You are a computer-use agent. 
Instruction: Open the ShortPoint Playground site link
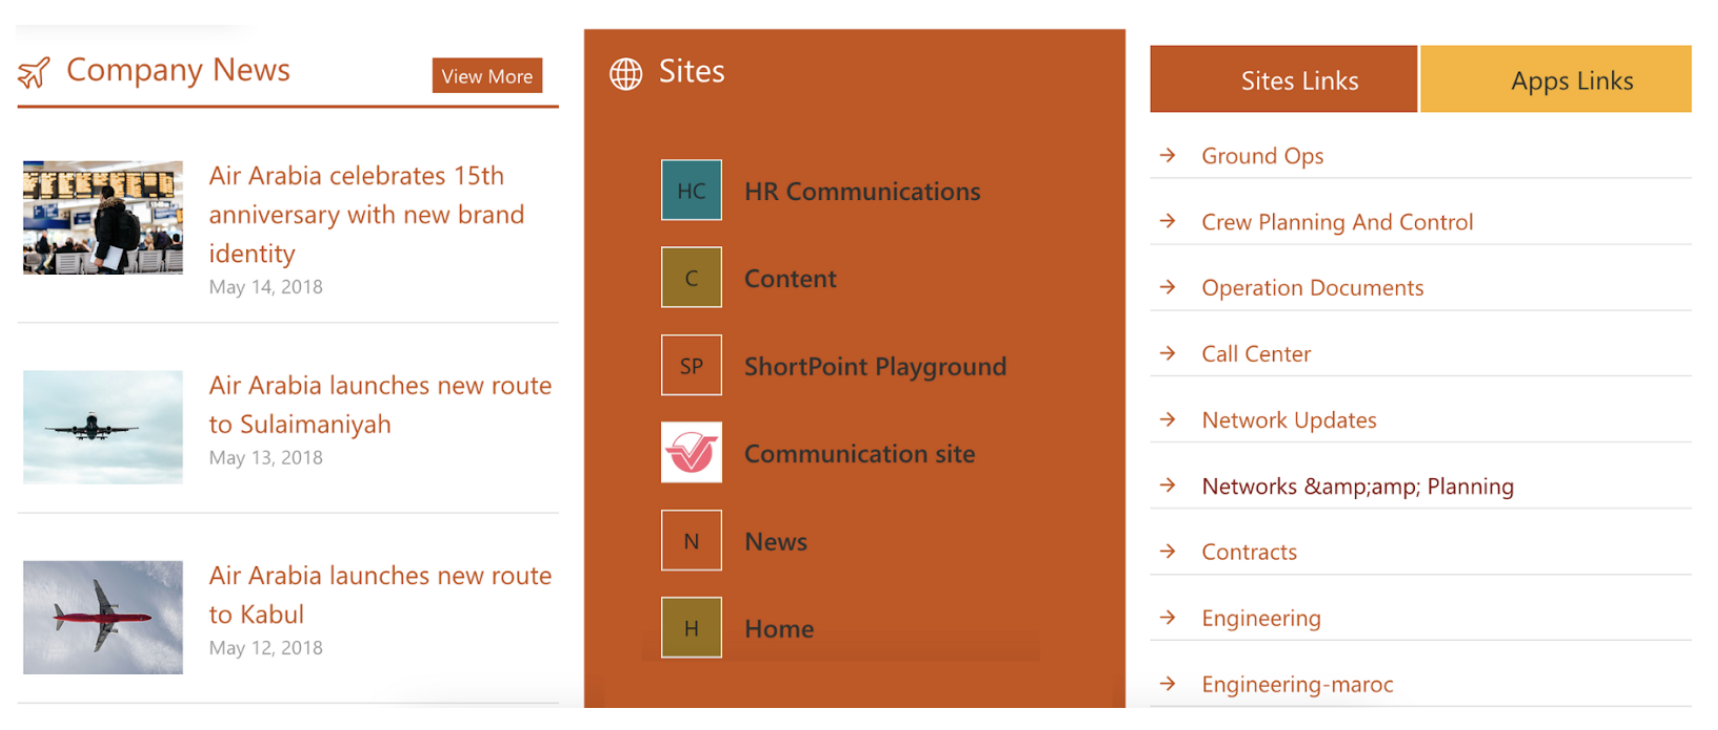click(x=875, y=367)
